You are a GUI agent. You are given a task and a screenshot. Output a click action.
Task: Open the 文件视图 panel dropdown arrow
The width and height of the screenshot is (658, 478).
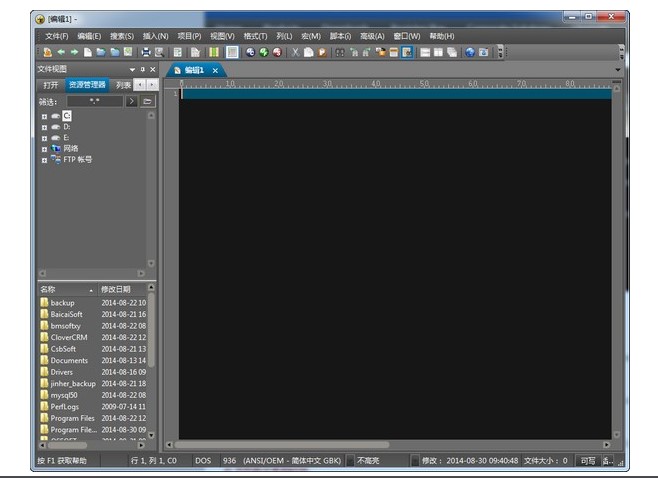click(132, 69)
